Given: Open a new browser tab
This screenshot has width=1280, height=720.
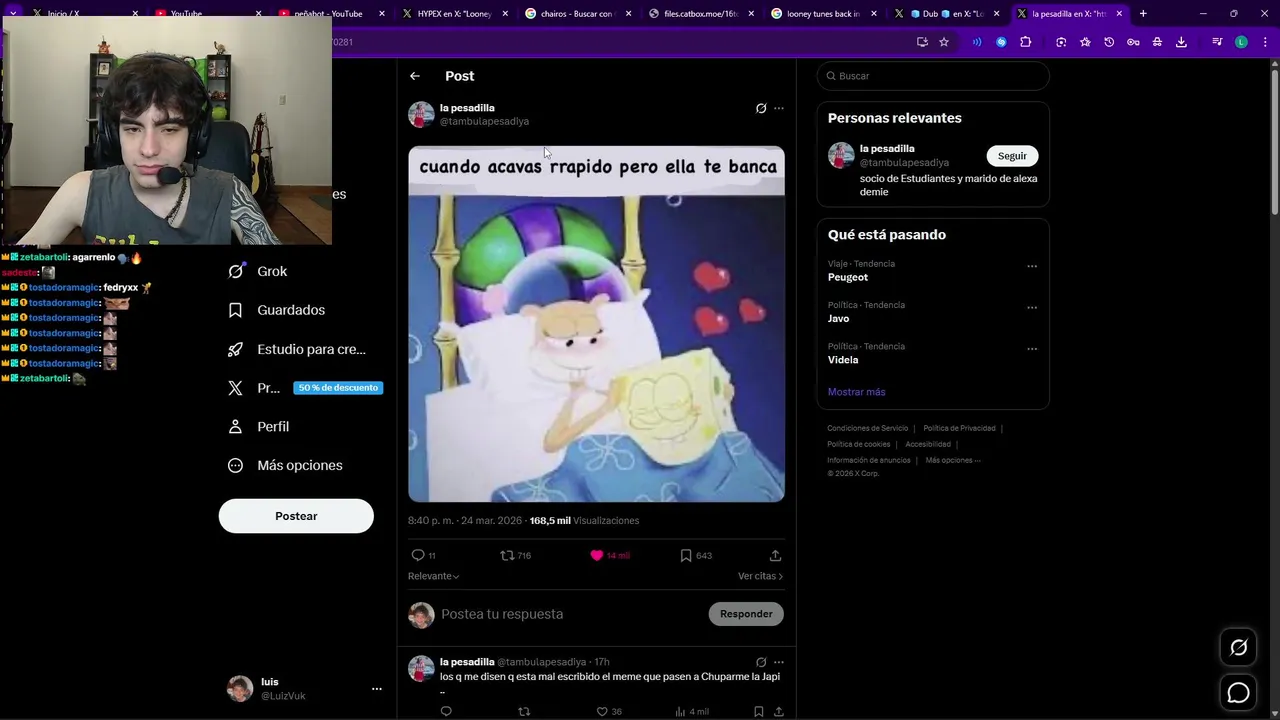Looking at the screenshot, I should 1143,13.
